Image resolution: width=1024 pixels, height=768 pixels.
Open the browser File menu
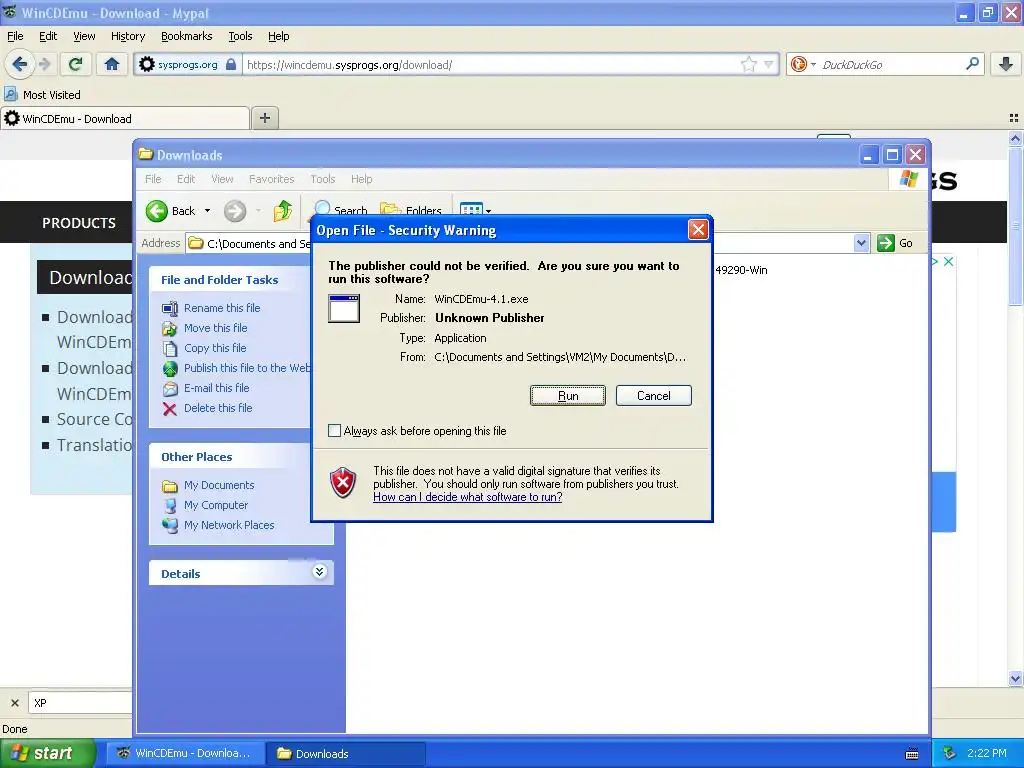click(x=15, y=36)
